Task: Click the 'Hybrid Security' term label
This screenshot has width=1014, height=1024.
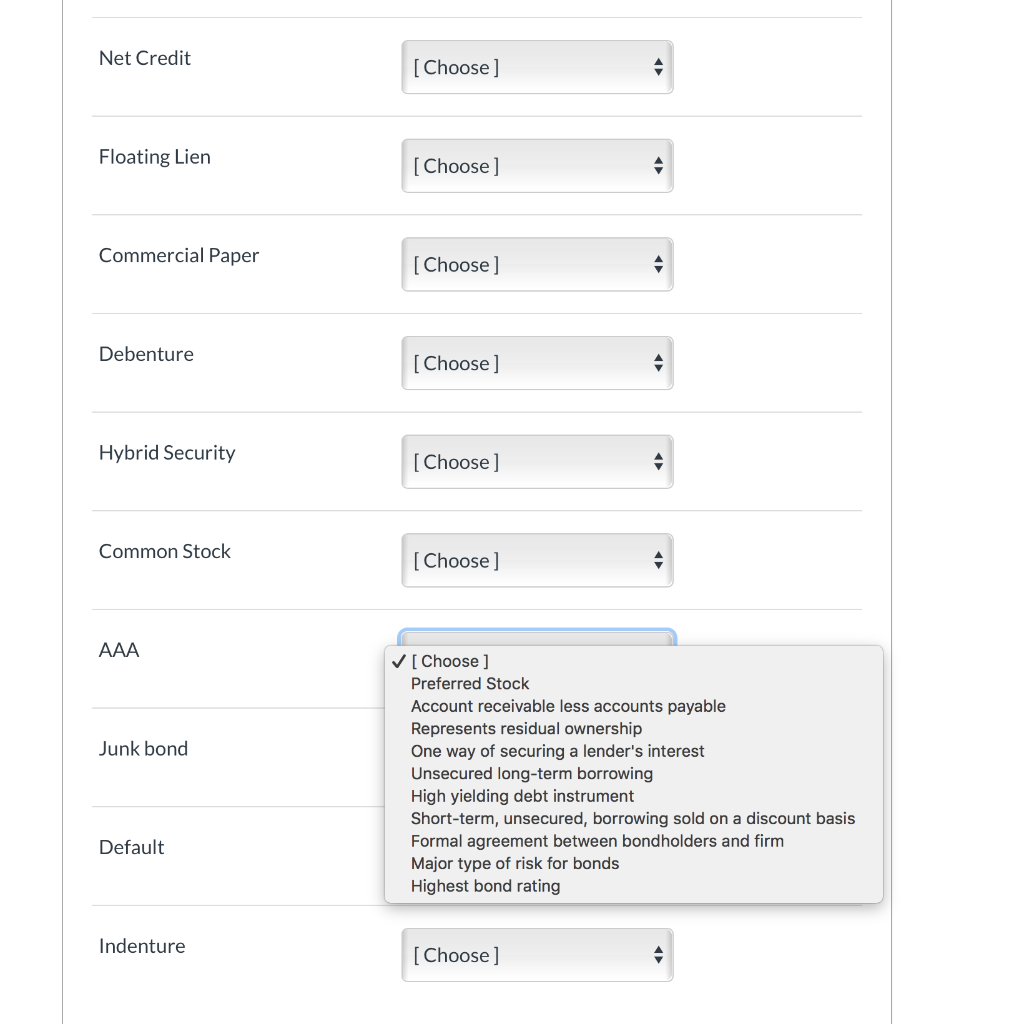Action: [x=167, y=453]
